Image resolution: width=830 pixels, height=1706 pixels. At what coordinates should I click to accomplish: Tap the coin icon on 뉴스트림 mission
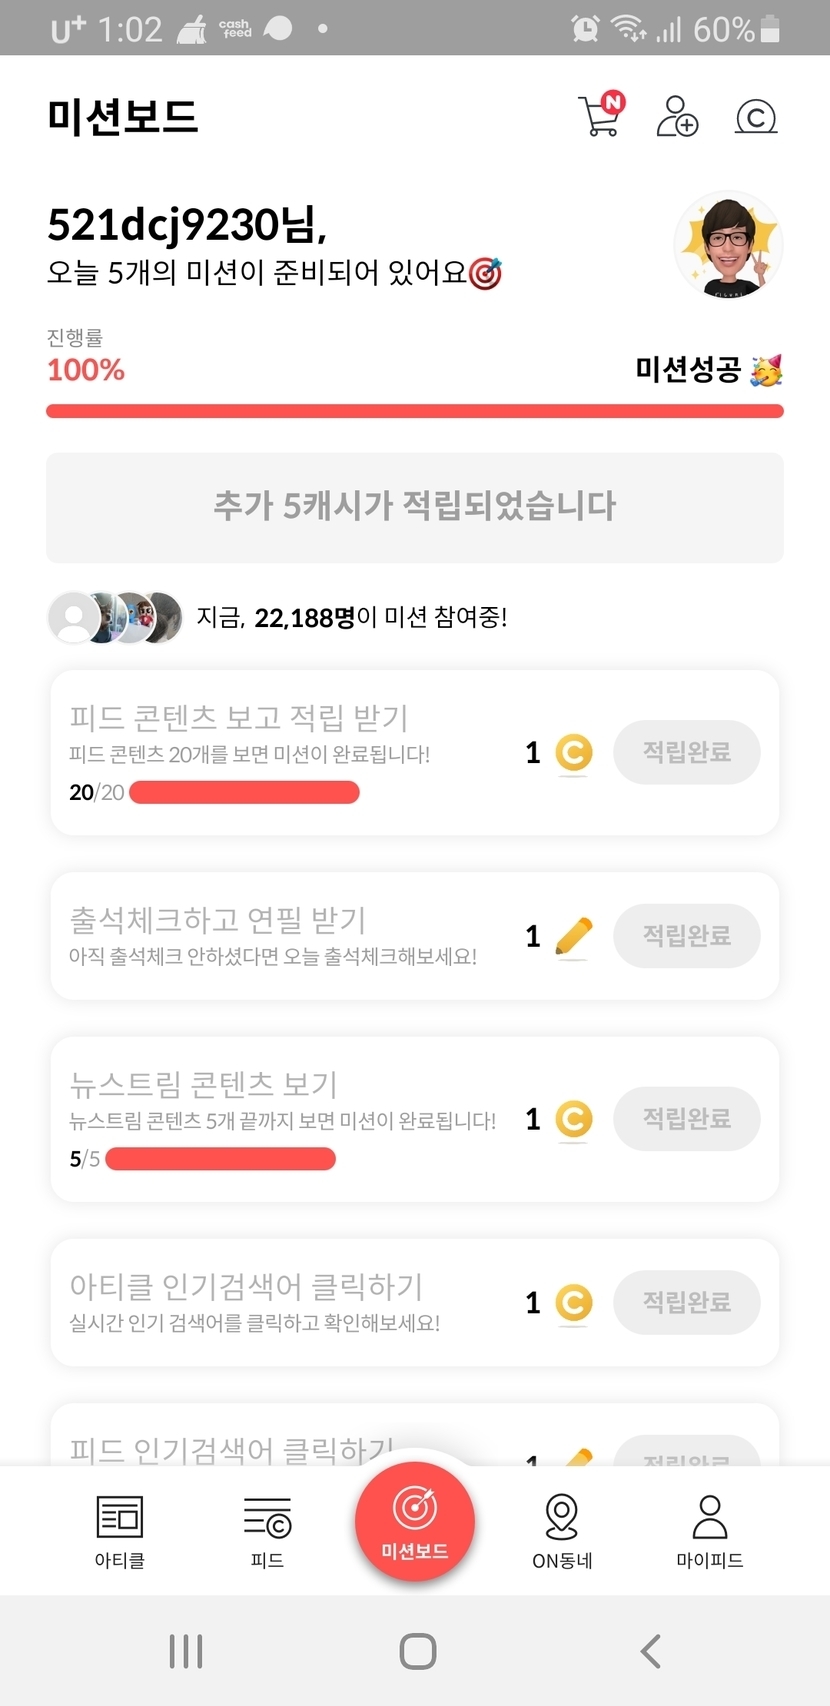click(574, 1119)
